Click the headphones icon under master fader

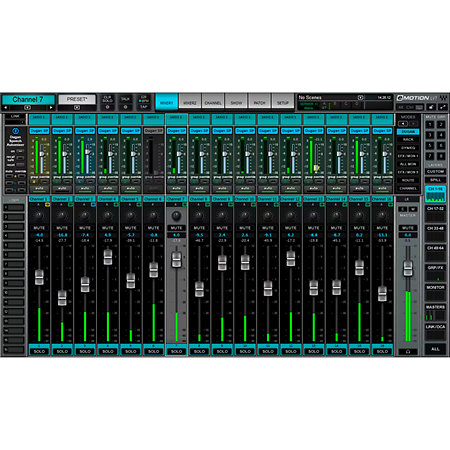[408, 351]
